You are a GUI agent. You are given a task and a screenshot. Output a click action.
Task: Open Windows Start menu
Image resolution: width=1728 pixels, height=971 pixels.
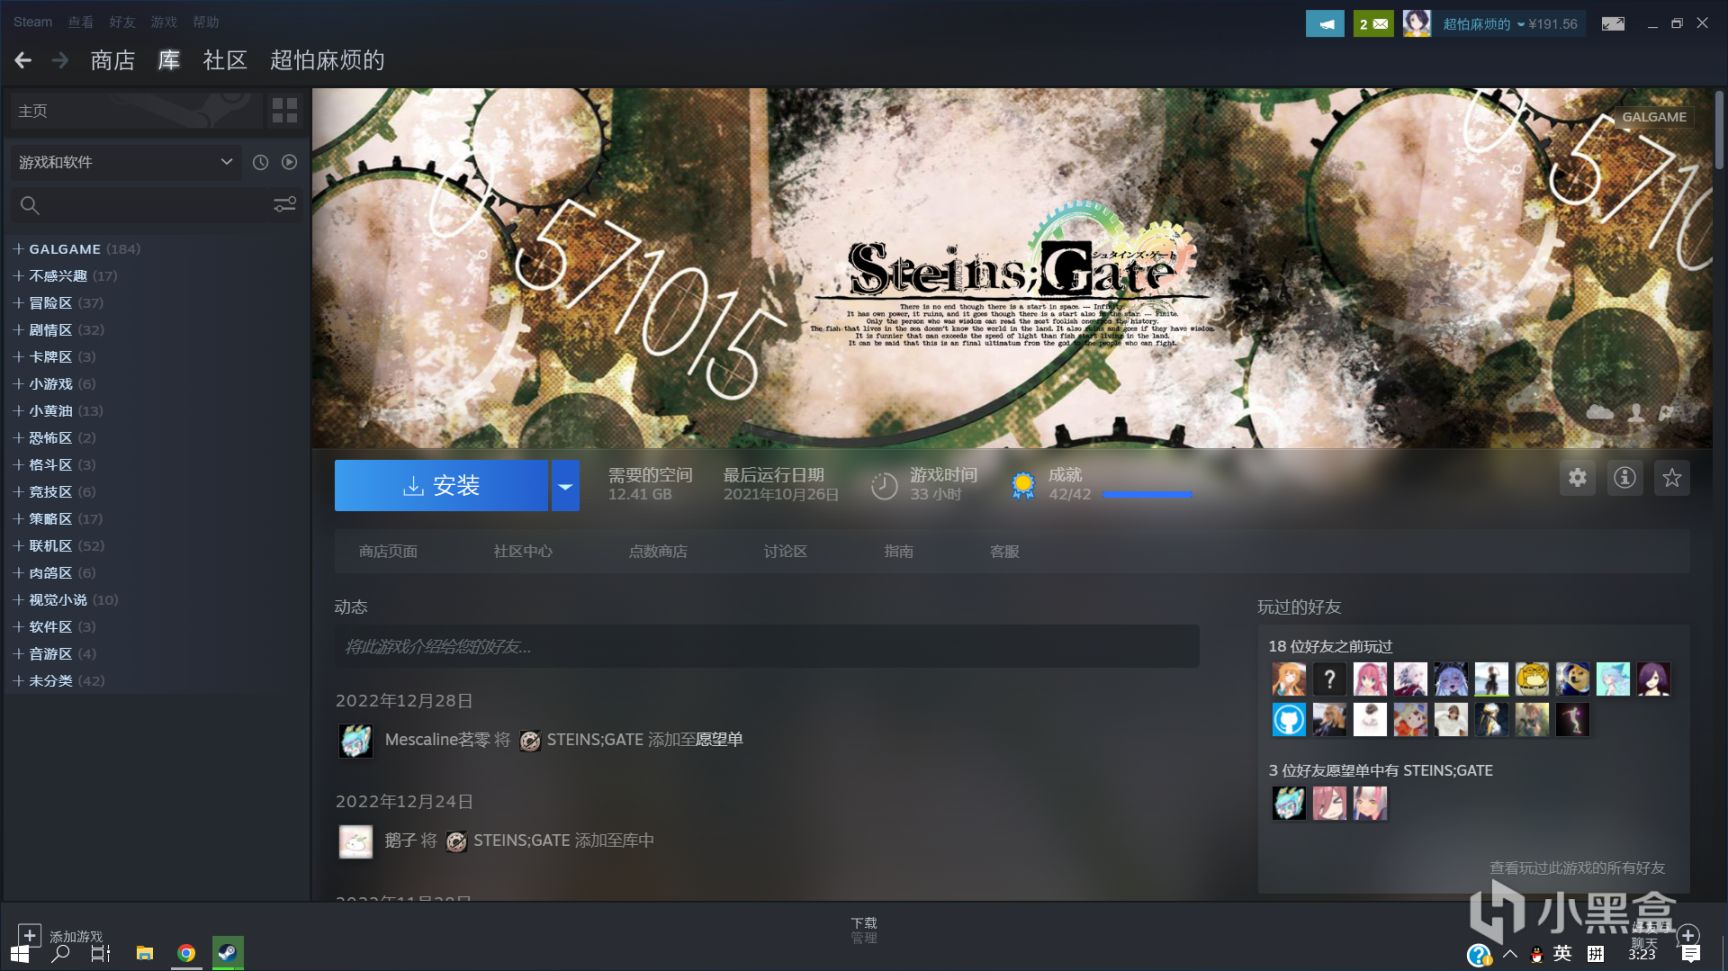(19, 954)
